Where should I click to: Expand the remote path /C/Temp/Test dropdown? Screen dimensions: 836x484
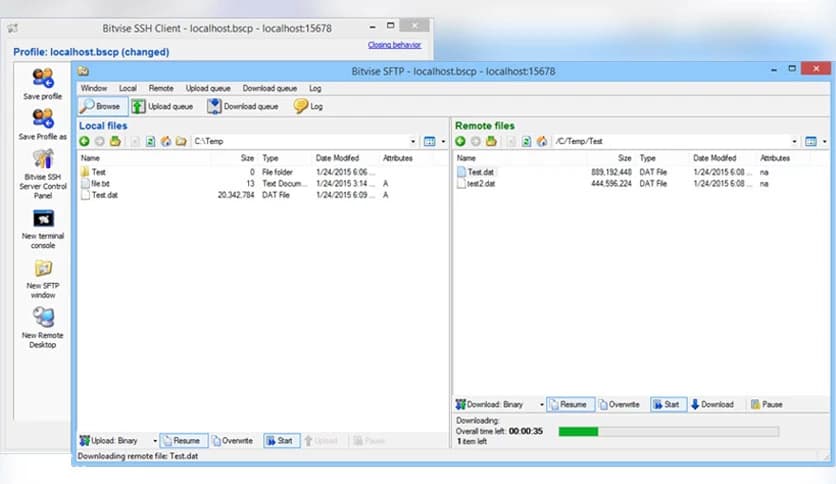point(794,141)
